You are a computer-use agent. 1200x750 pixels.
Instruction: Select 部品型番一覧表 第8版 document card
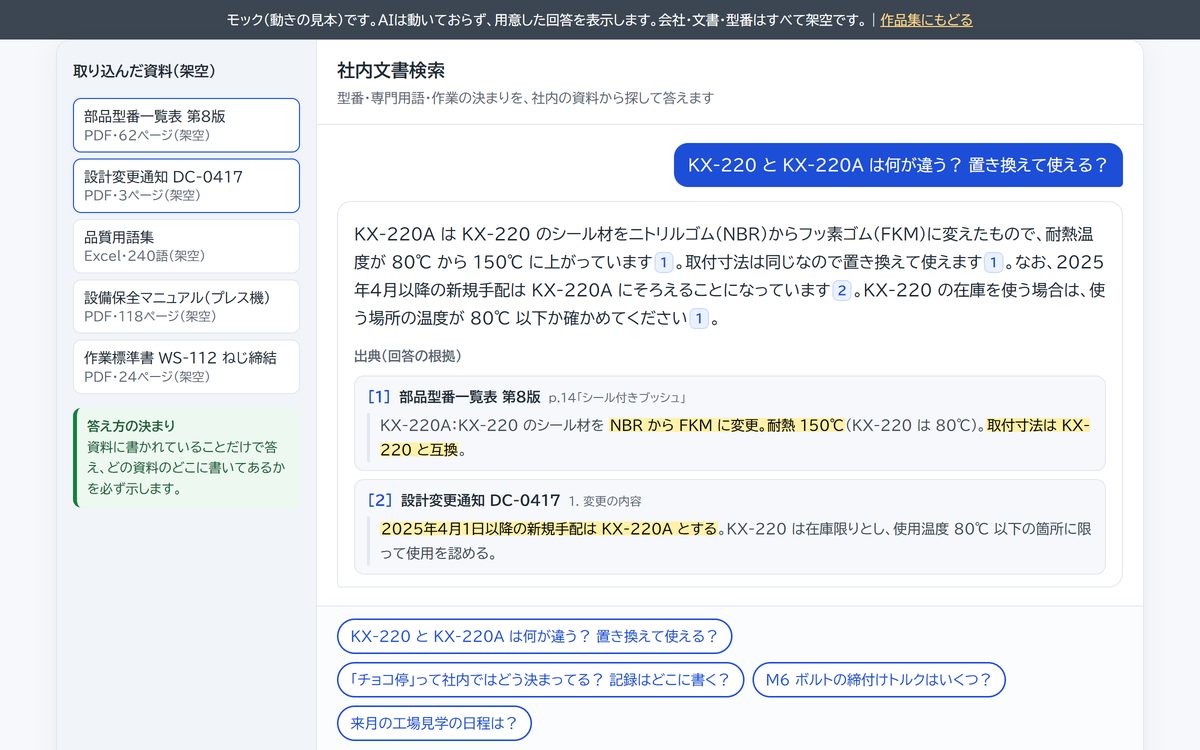pyautogui.click(x=186, y=125)
